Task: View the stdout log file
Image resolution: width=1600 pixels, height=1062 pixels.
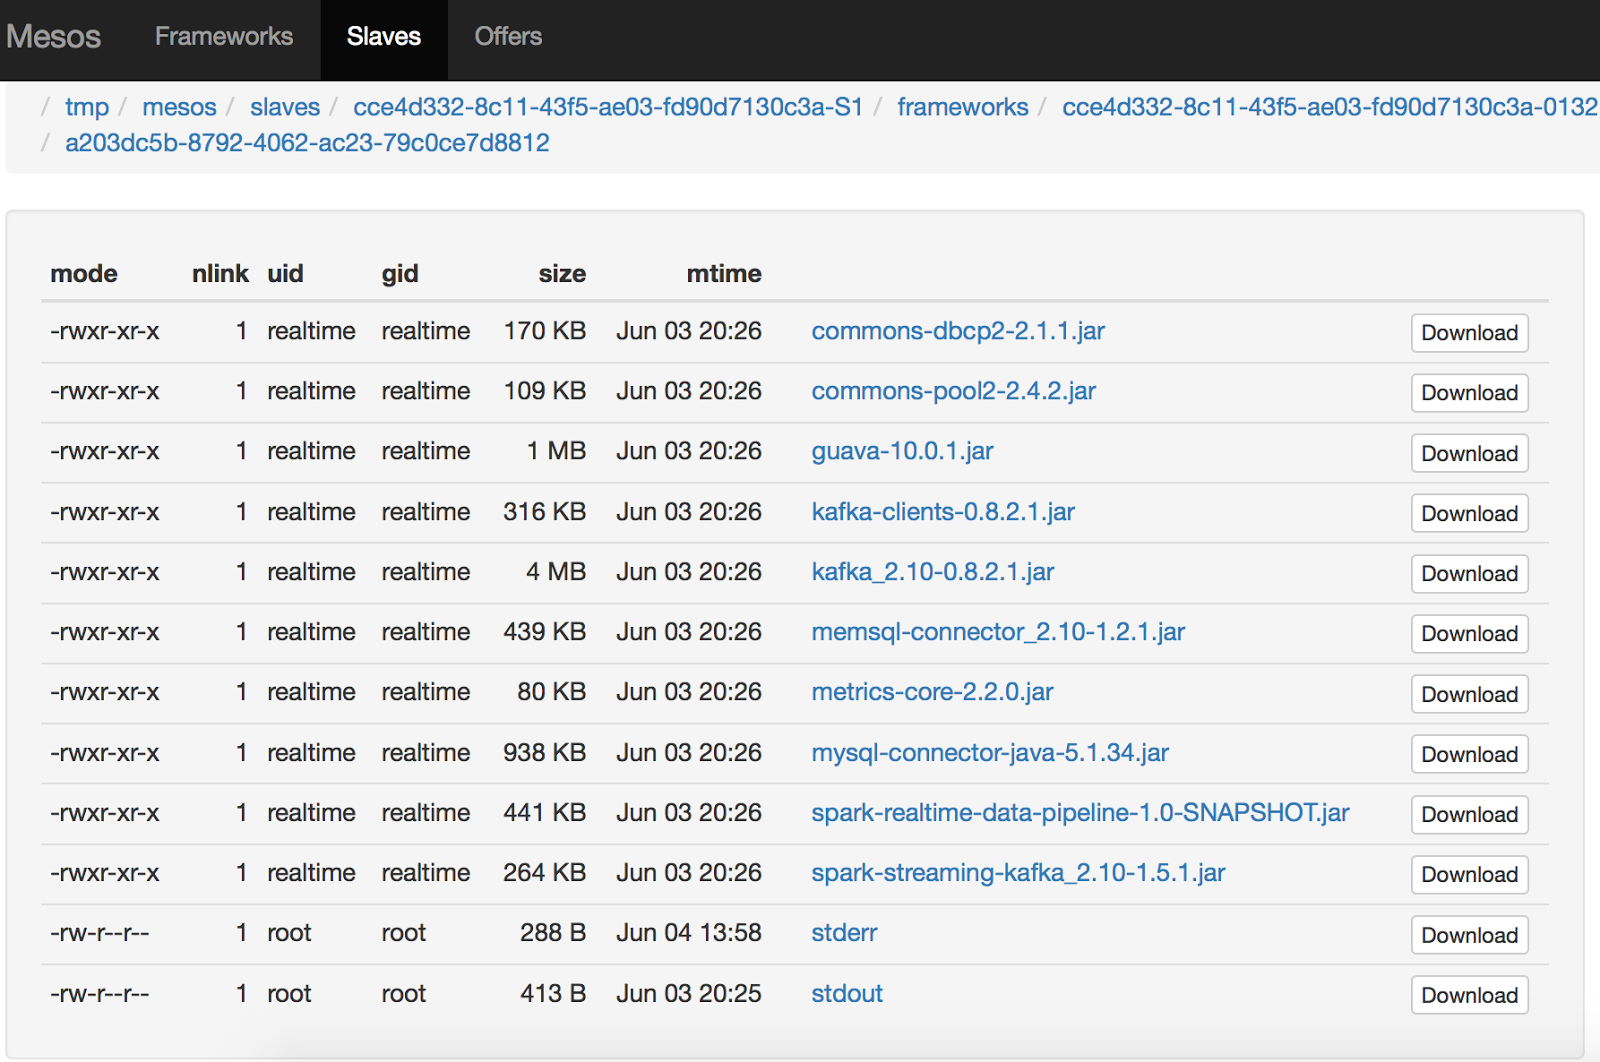Action: [846, 993]
